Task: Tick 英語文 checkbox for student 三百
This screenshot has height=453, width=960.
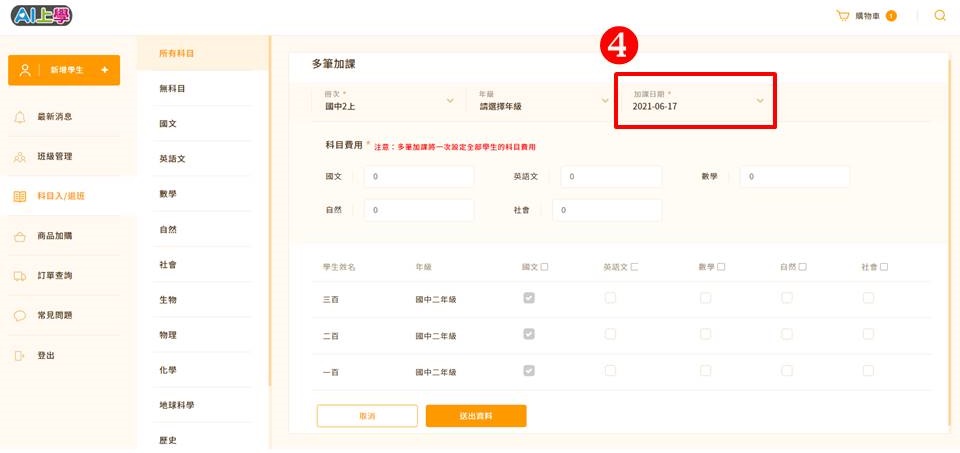Action: click(610, 298)
